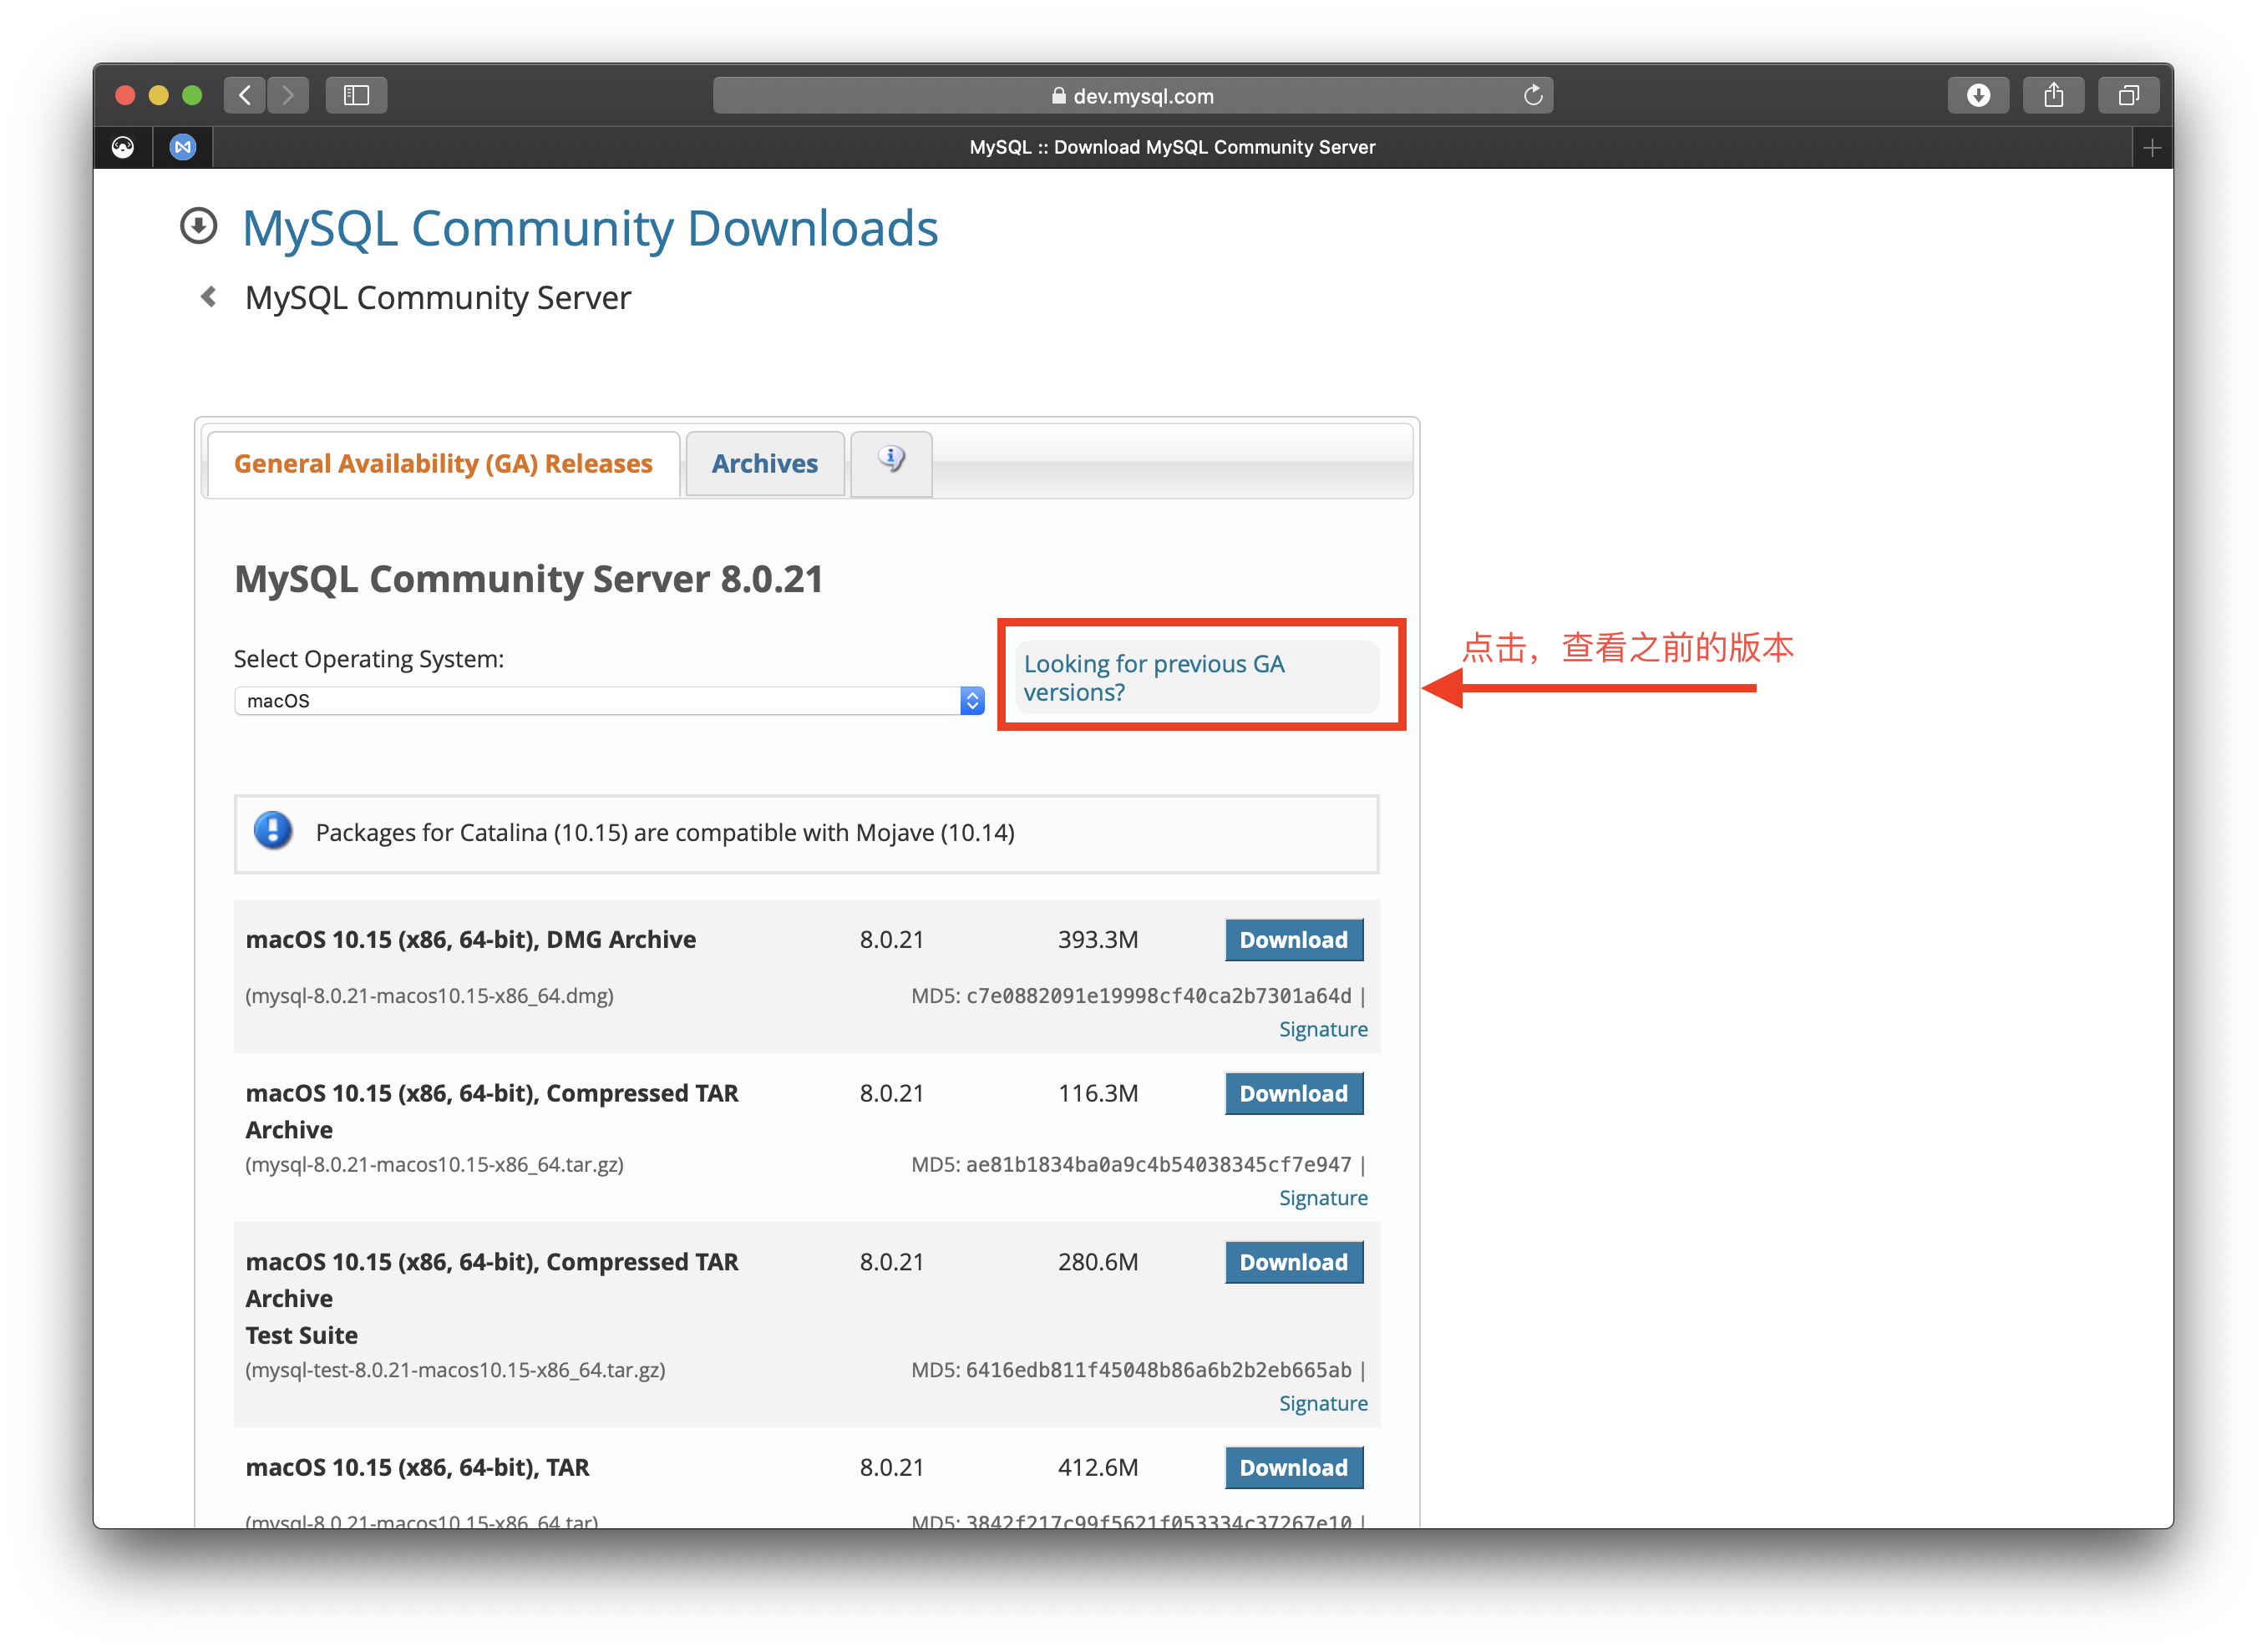This screenshot has height=1652, width=2267.
Task: Download the 412.6M TAR package
Action: click(x=1293, y=1468)
